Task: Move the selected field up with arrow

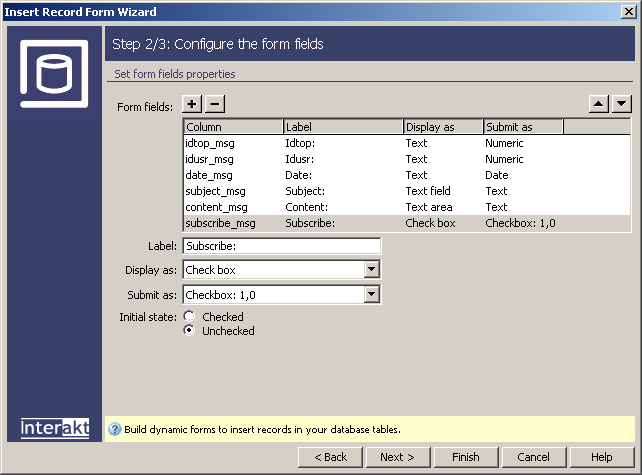Action: pos(599,104)
